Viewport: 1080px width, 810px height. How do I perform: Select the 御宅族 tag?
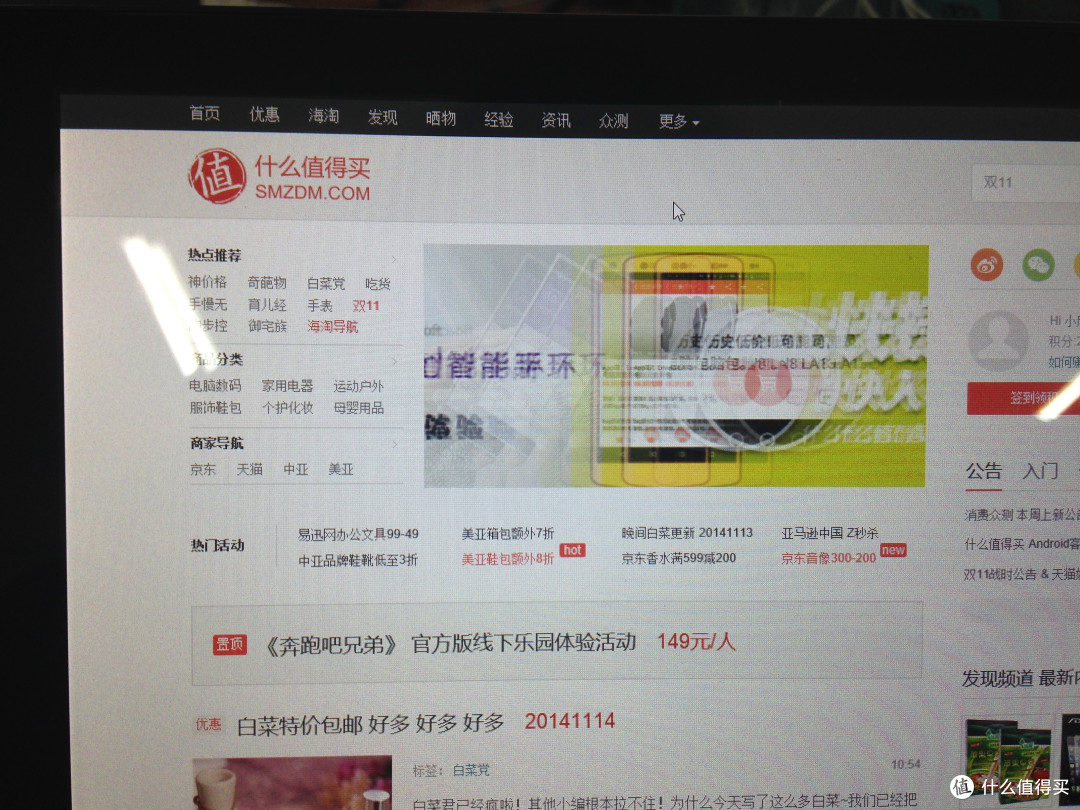click(267, 326)
